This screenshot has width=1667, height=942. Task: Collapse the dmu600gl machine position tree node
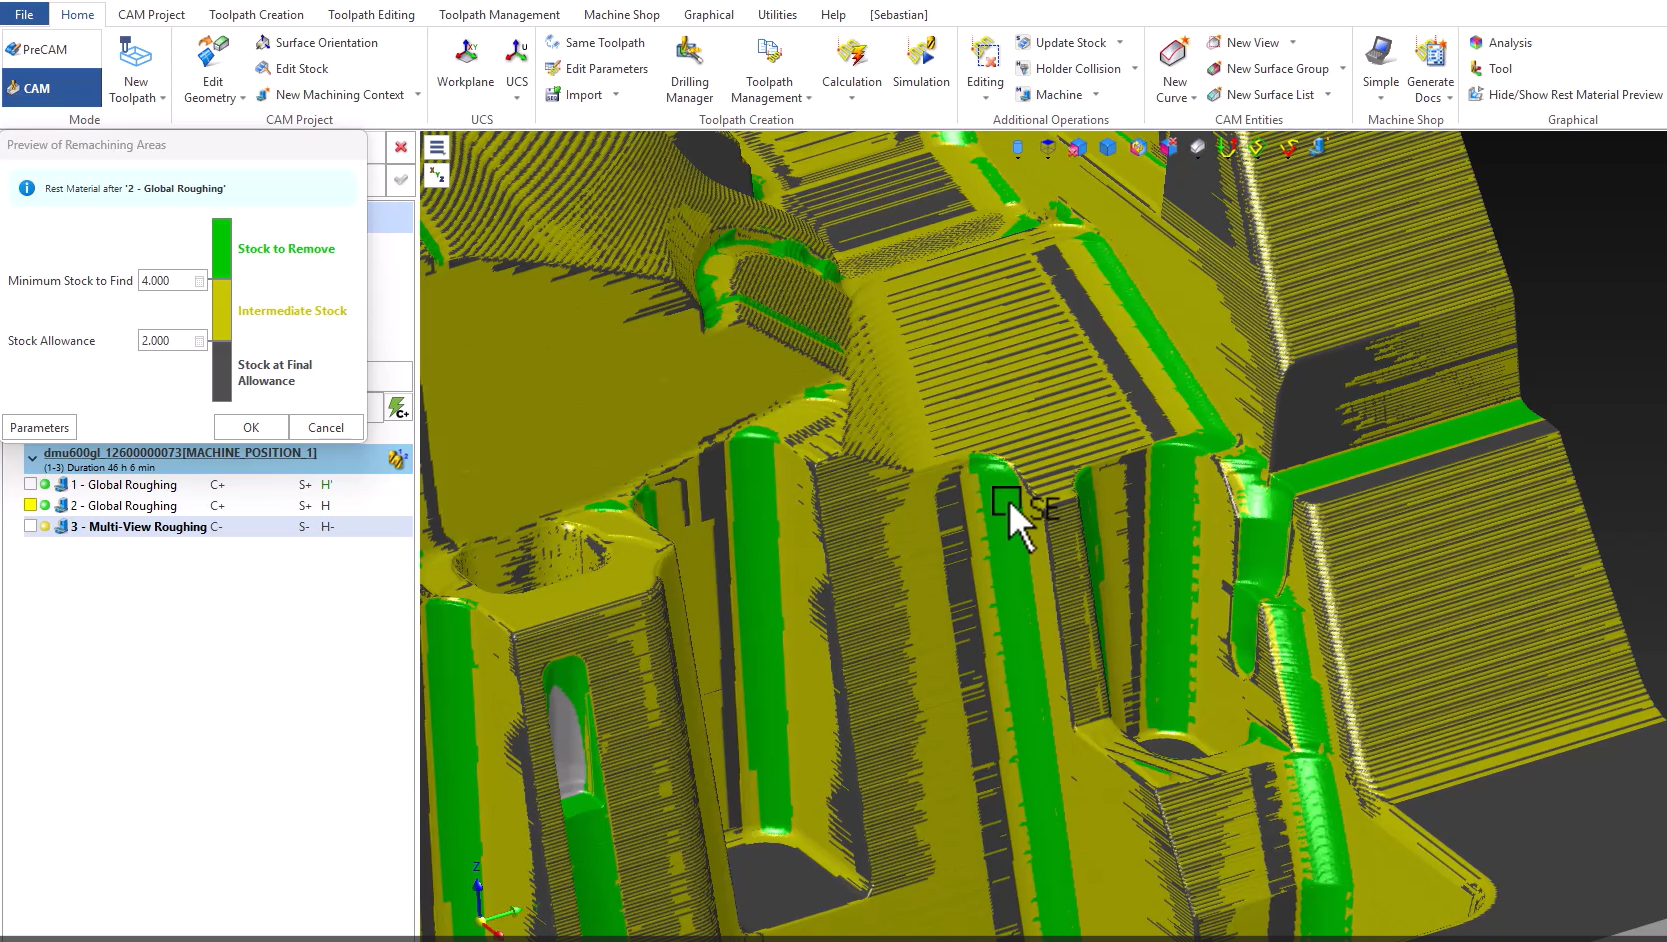point(33,458)
